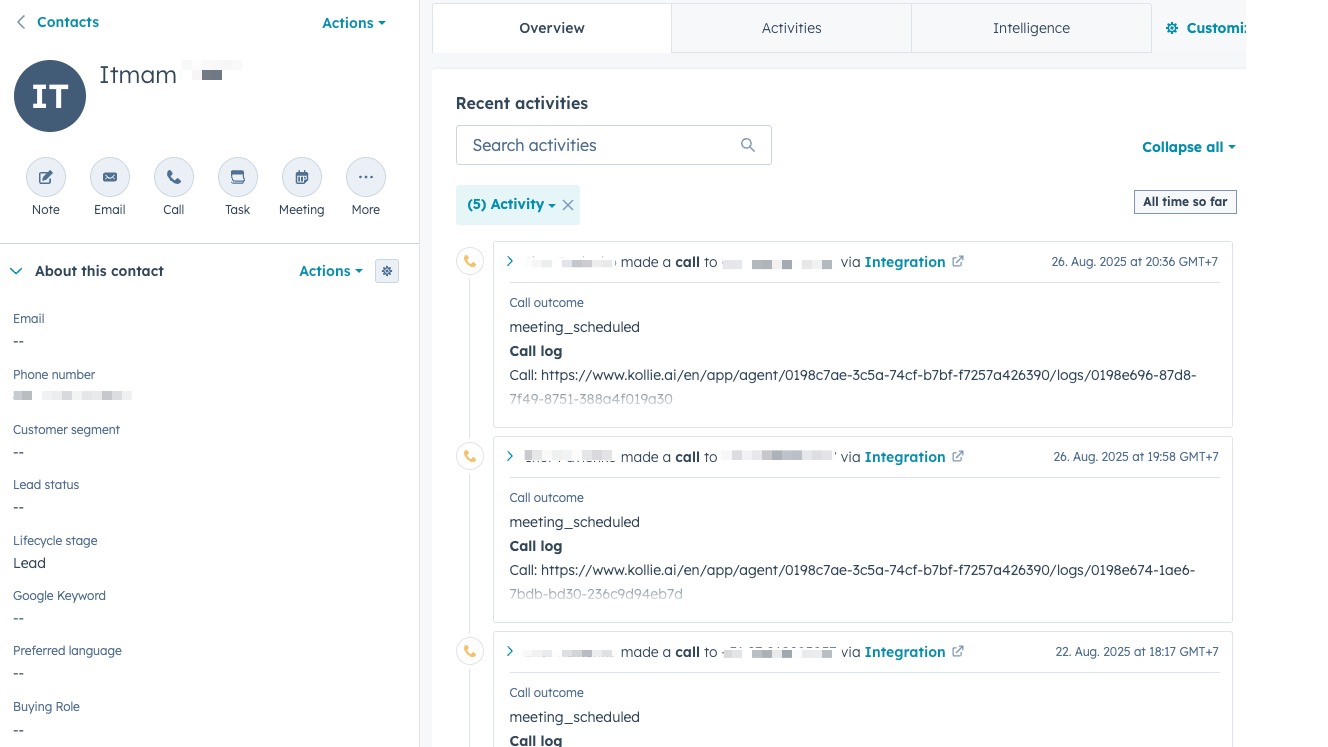Expand the 20:36 call activity chevron
Screen dimensions: 1328x747
510,262
